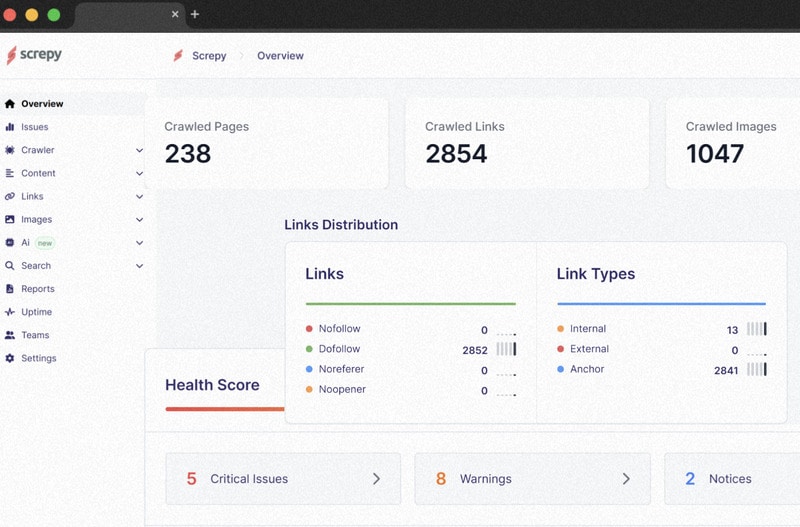
Task: Expand the Ai menu chevron
Action: click(x=139, y=243)
